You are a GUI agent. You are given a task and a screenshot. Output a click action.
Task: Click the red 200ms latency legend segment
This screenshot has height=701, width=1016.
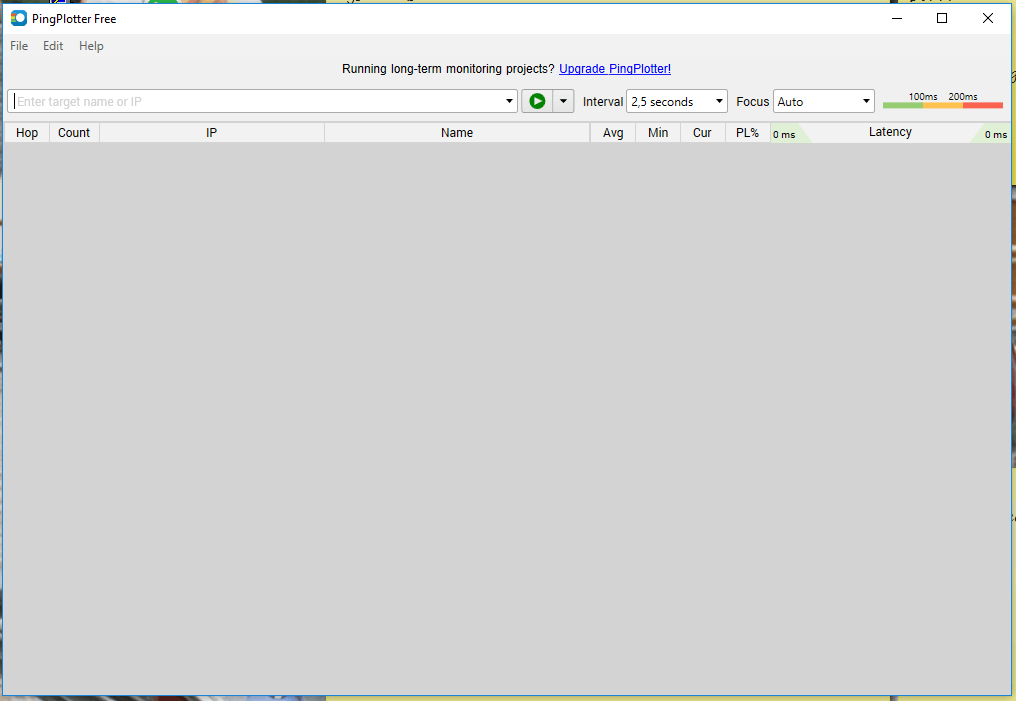[x=983, y=105]
